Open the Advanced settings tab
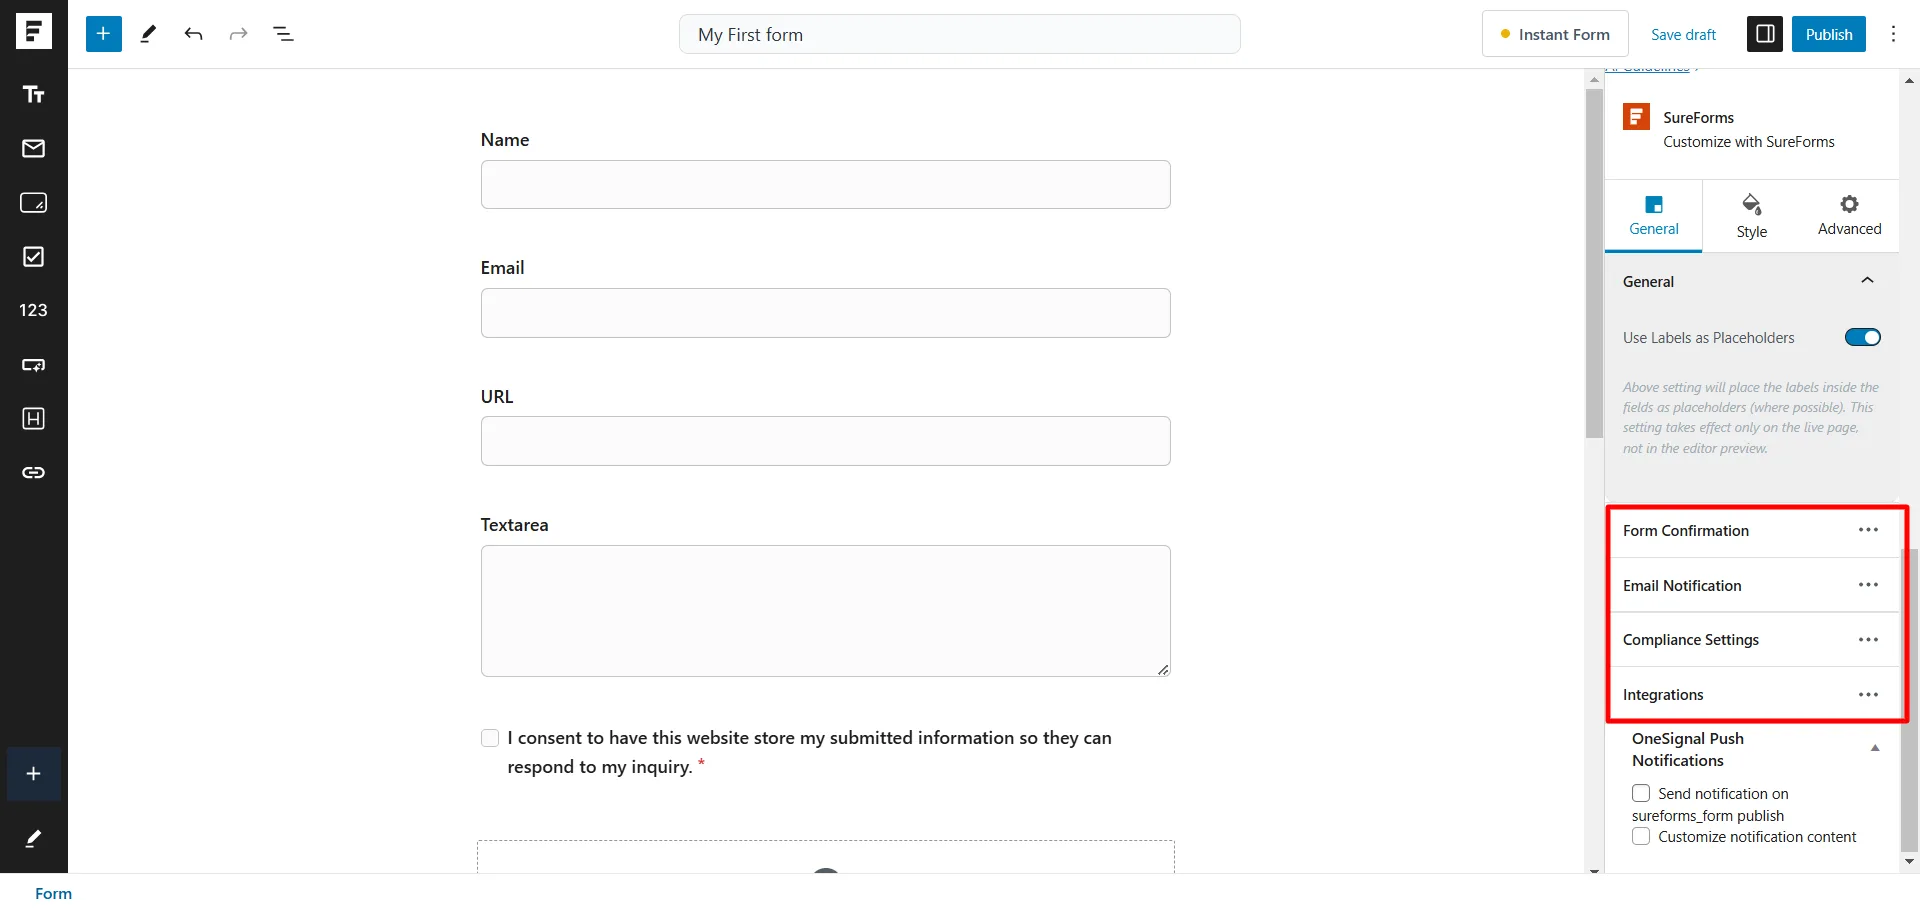This screenshot has width=1920, height=912. tap(1848, 214)
